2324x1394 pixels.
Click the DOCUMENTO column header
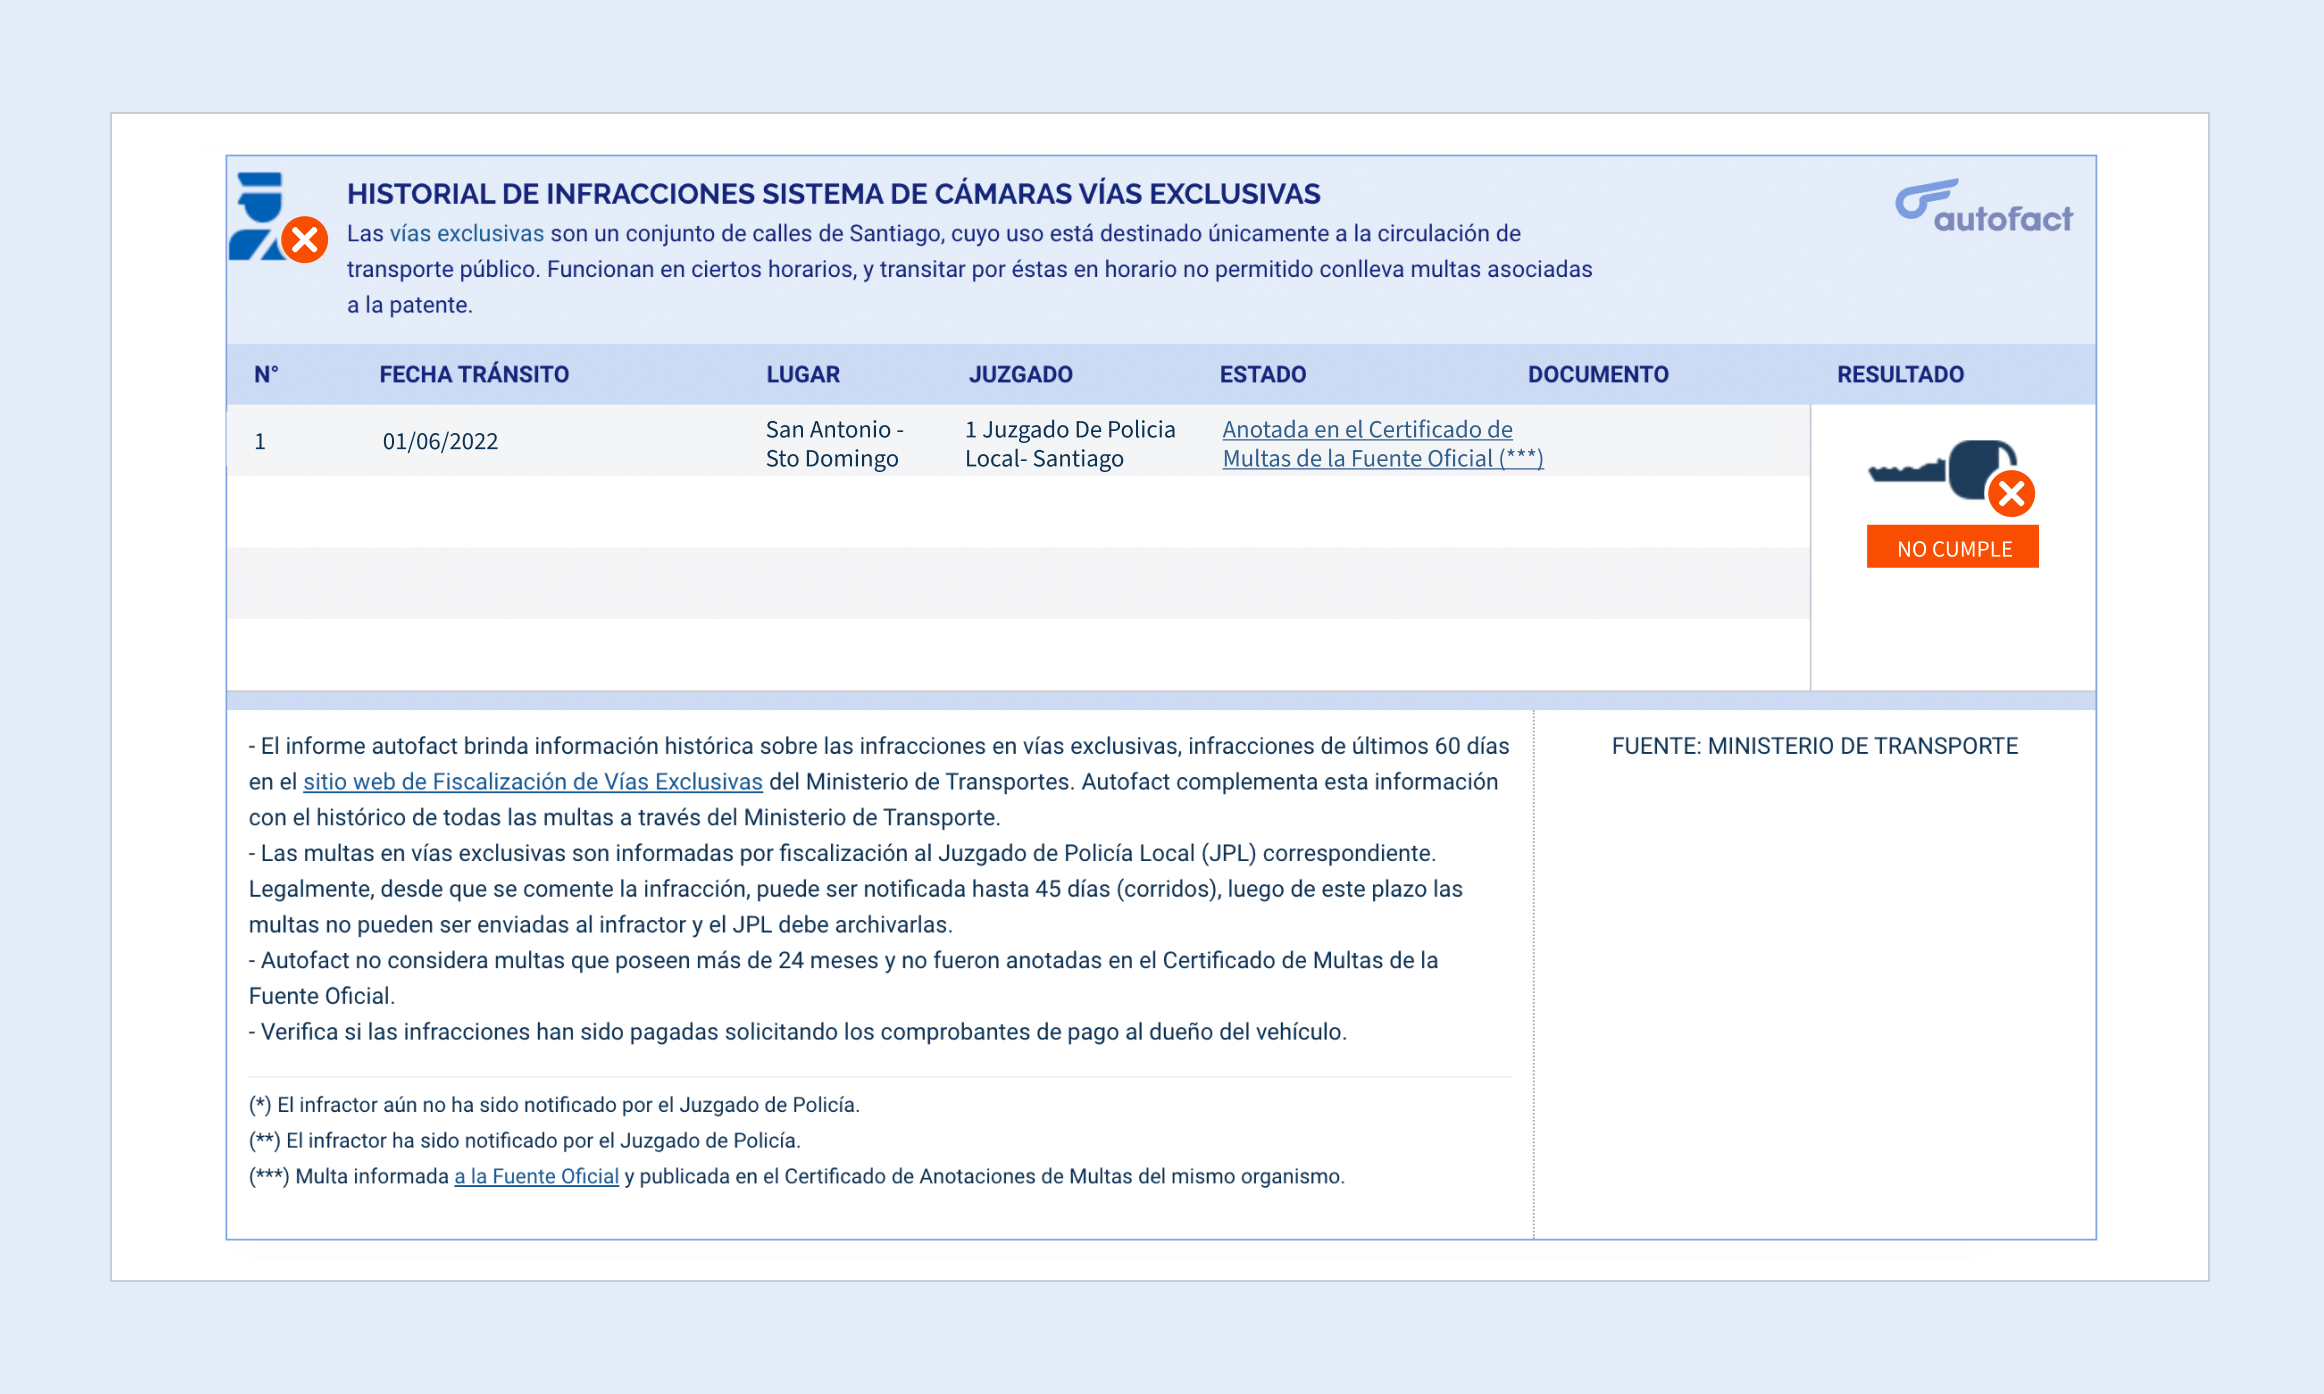pos(1597,374)
